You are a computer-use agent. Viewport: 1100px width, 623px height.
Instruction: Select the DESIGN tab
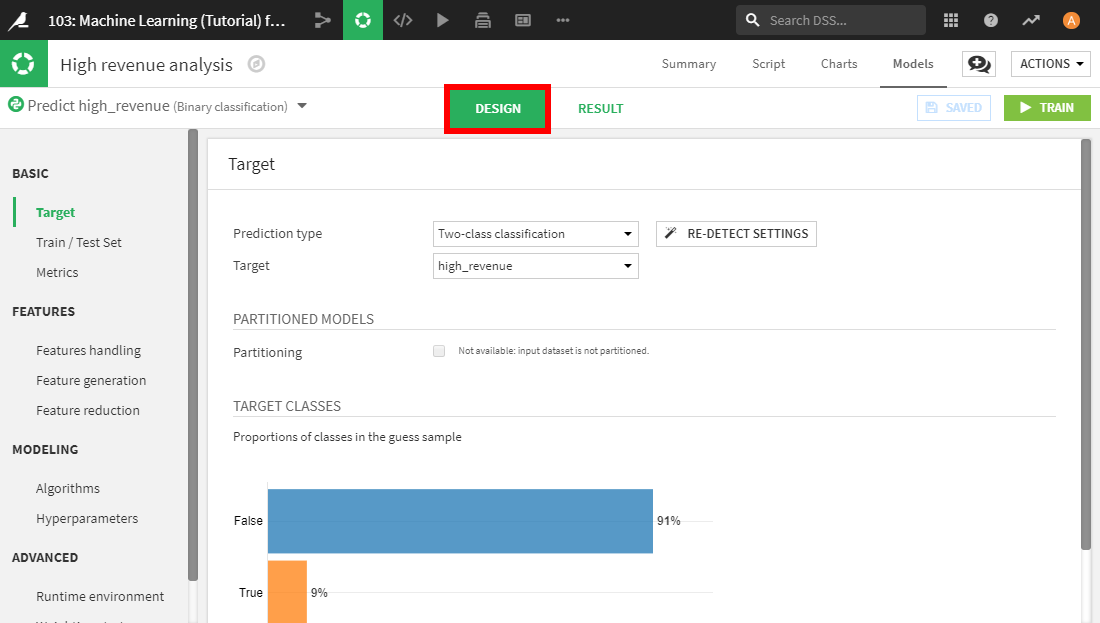[x=497, y=109]
